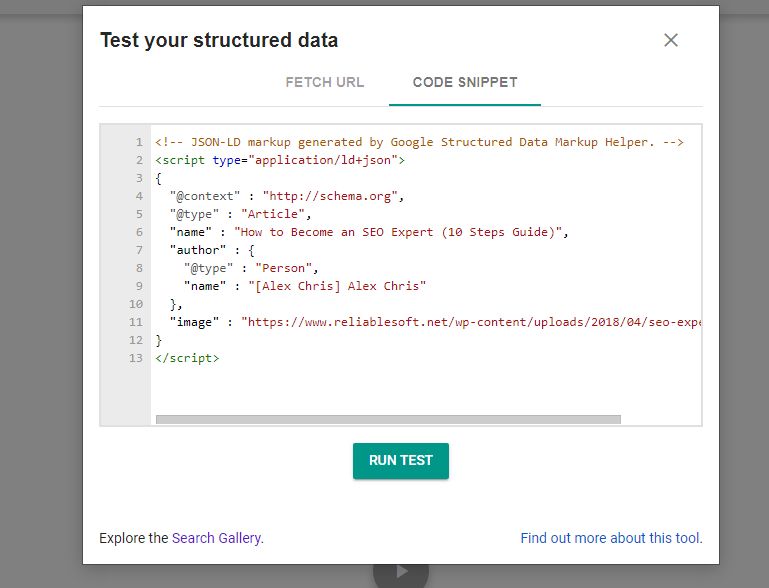Click the Test your structured data heading
Screen dimensions: 769x588
(219, 40)
